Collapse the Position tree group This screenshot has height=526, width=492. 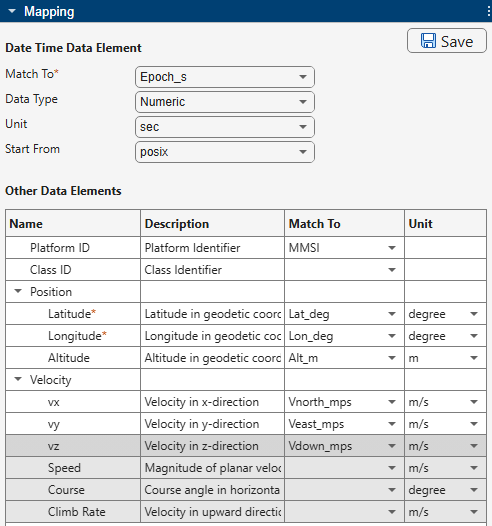18,291
